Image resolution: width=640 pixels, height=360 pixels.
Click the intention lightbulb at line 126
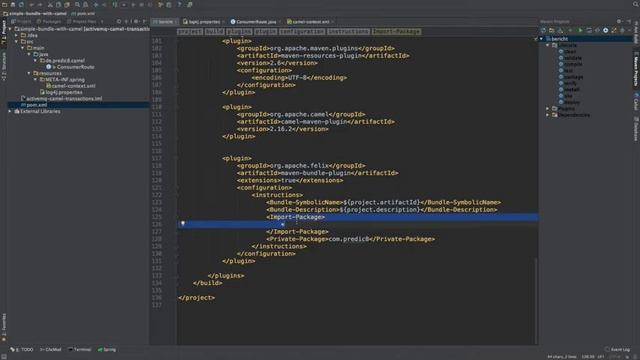click(x=183, y=223)
